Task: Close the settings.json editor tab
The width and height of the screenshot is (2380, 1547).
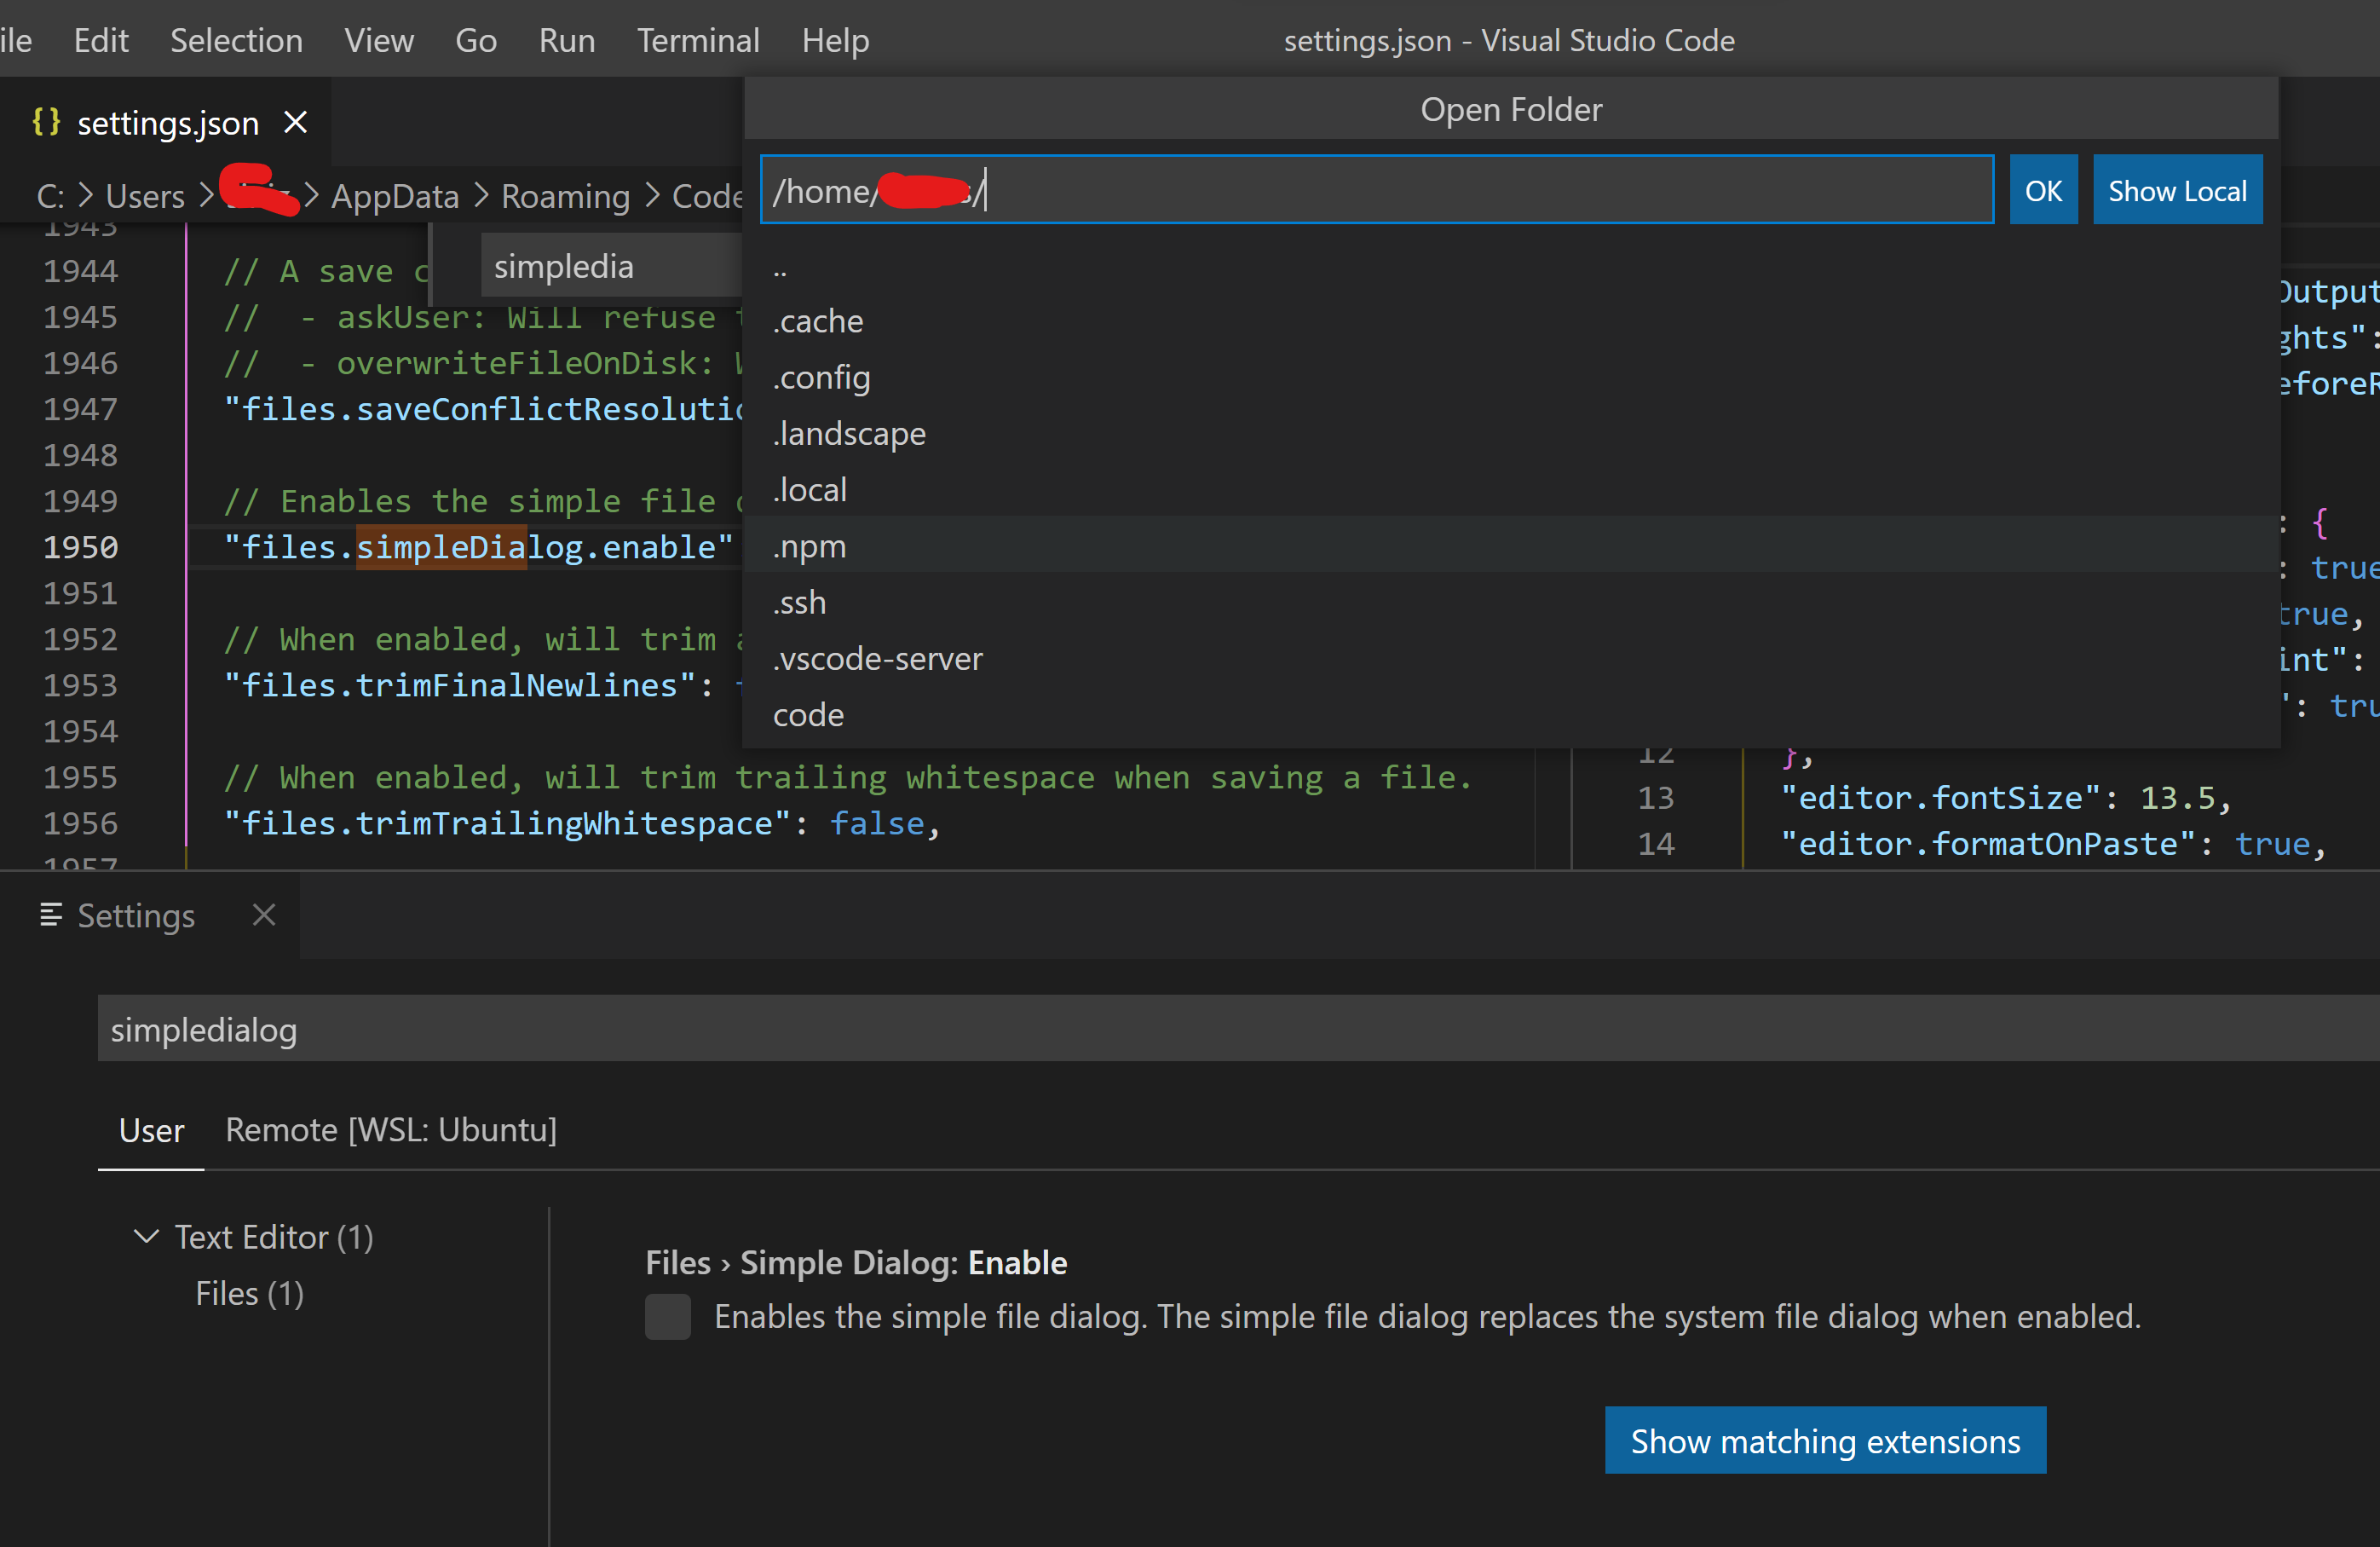Action: click(295, 122)
